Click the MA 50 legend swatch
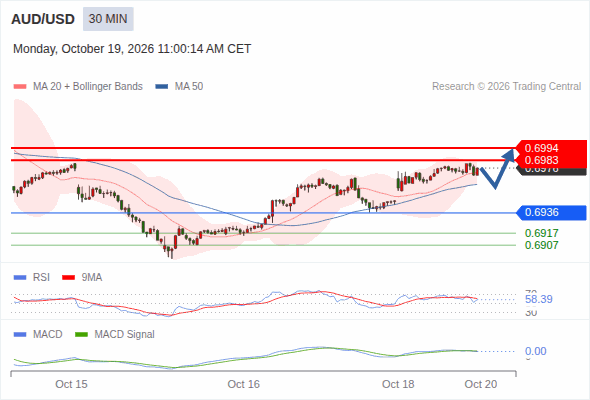Screen dimensions: 590x400 tap(161, 87)
